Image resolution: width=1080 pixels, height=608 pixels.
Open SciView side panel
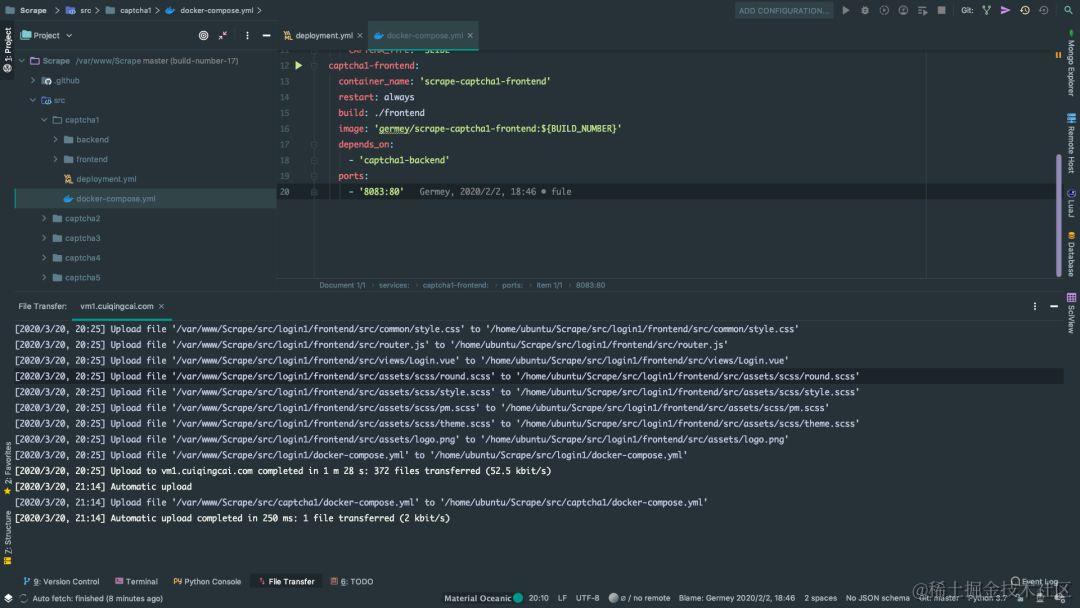coord(1071,313)
